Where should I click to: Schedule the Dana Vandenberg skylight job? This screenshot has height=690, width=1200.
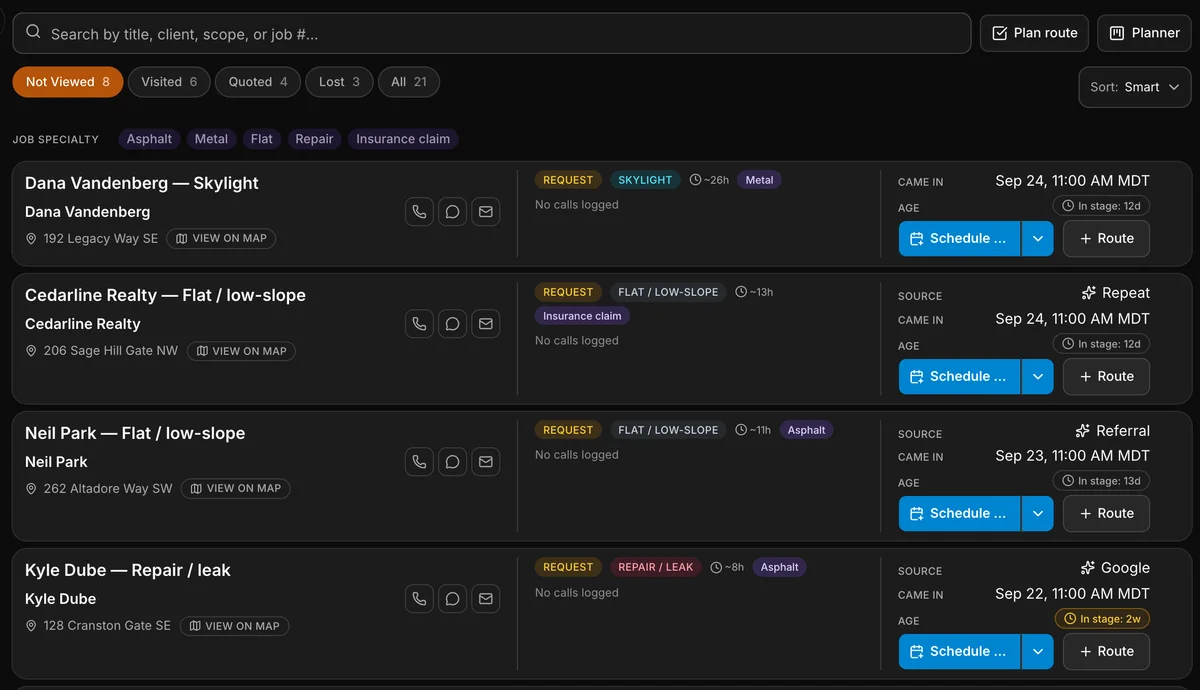(x=959, y=239)
